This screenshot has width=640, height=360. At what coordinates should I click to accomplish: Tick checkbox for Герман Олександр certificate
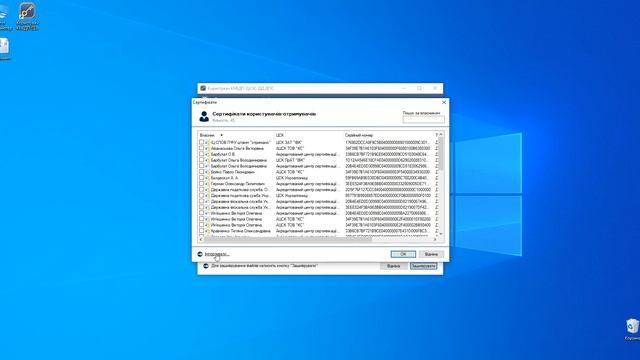tap(202, 184)
